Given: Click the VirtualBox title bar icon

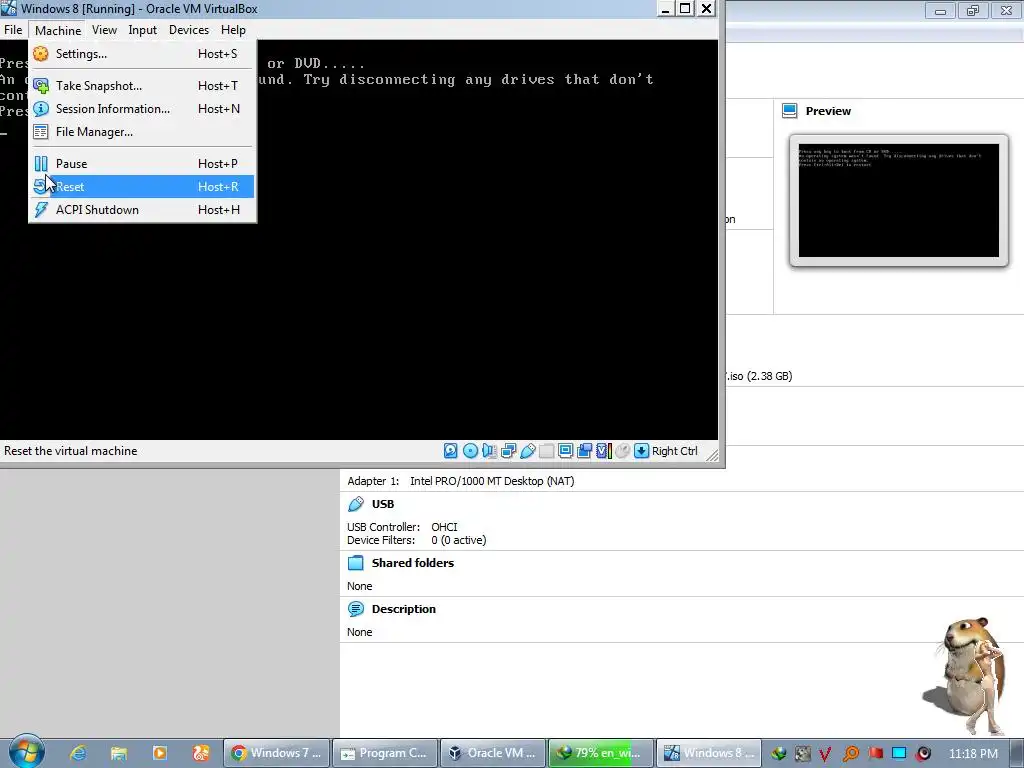Looking at the screenshot, I should coord(9,8).
